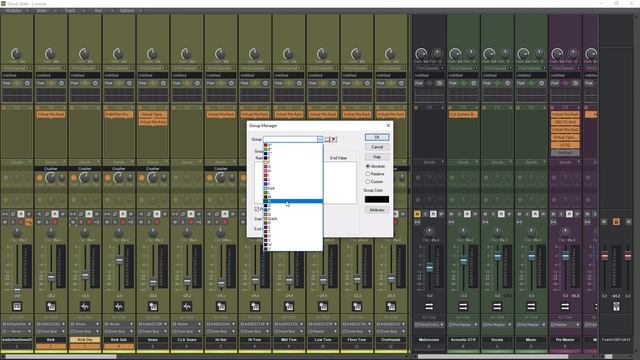Open the Acoustic GTR Pre Master output dropdown

coord(463,324)
